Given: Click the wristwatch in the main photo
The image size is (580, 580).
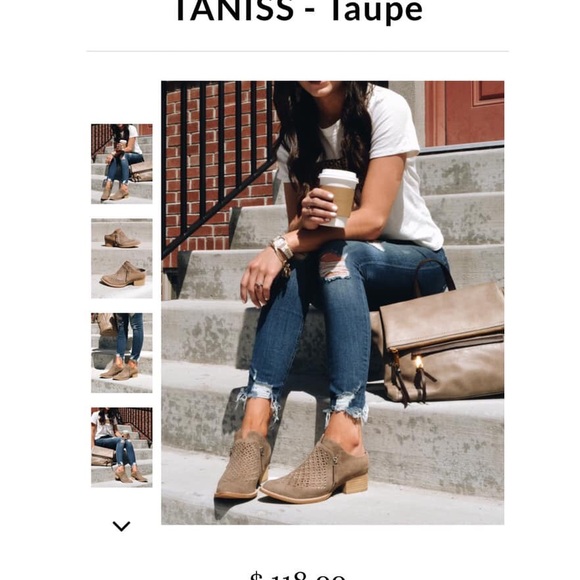Looking at the screenshot, I should click(x=282, y=247).
